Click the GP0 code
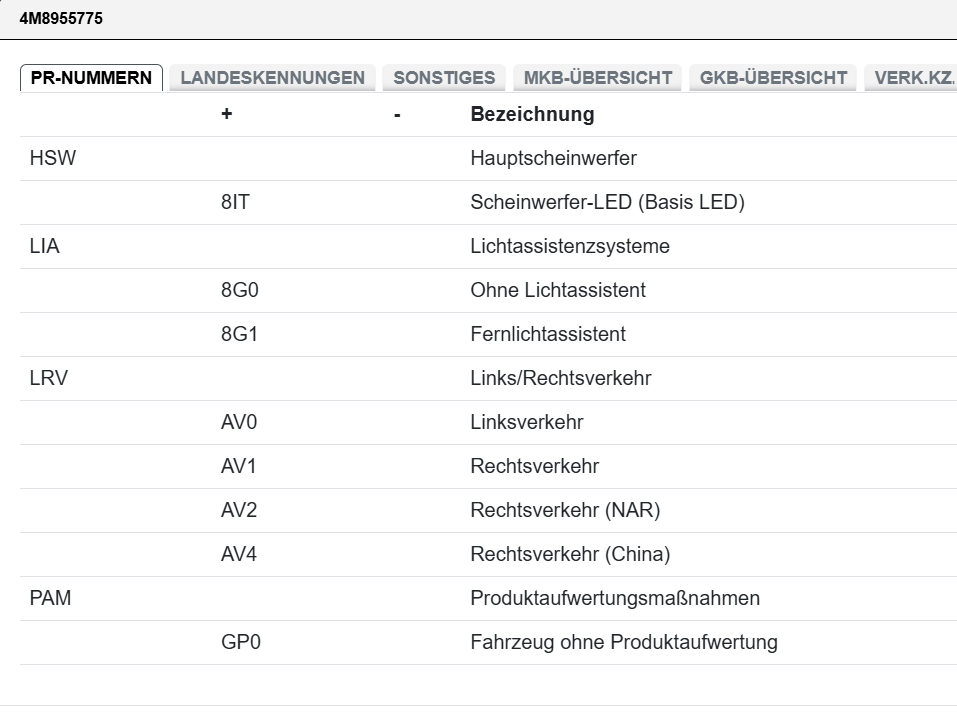957x725 pixels. (x=240, y=642)
